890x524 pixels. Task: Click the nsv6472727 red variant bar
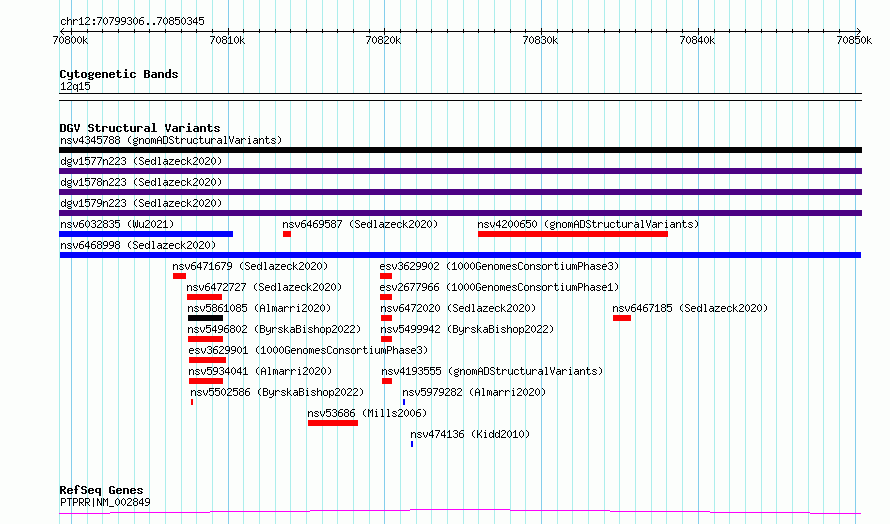tap(204, 297)
